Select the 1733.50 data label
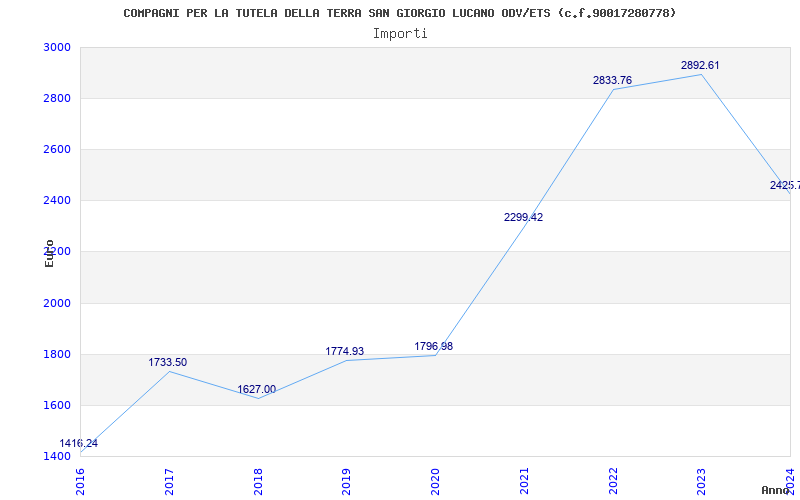The height and width of the screenshot is (500, 800). click(x=168, y=362)
